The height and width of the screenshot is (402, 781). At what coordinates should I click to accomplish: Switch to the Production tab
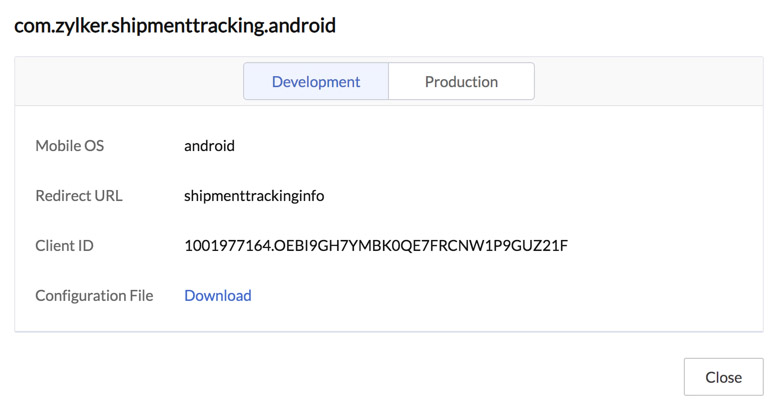461,81
